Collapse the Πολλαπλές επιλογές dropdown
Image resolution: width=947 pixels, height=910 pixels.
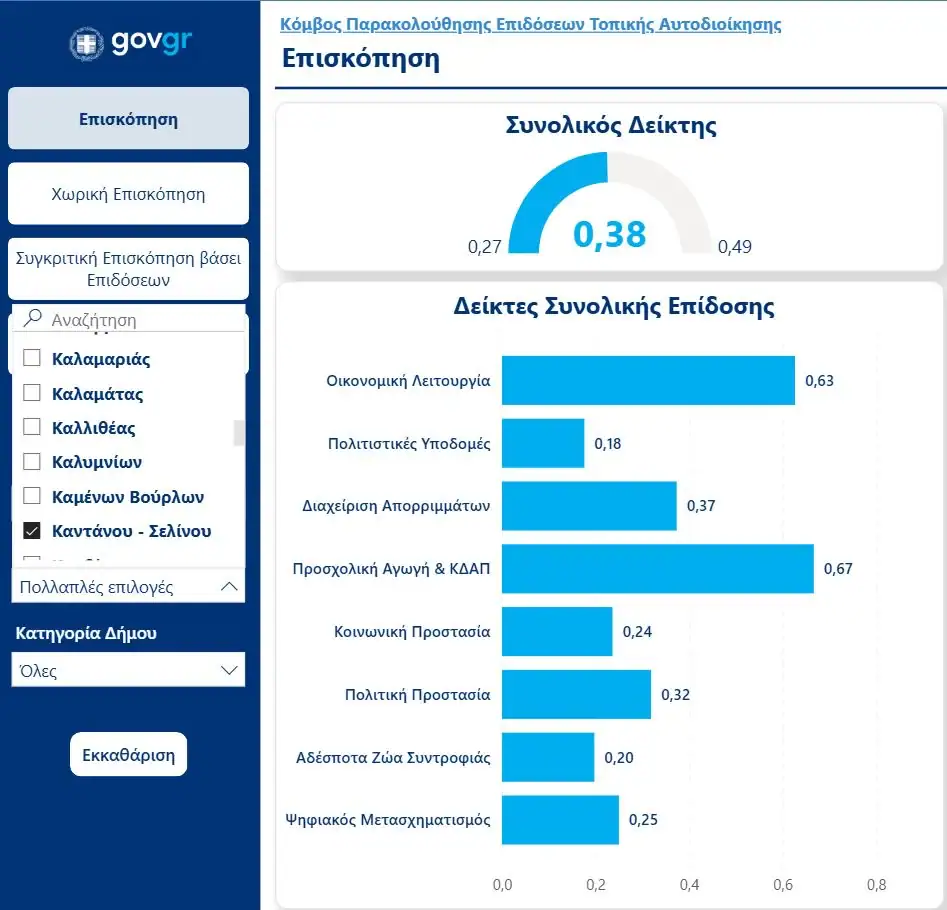coord(229,587)
